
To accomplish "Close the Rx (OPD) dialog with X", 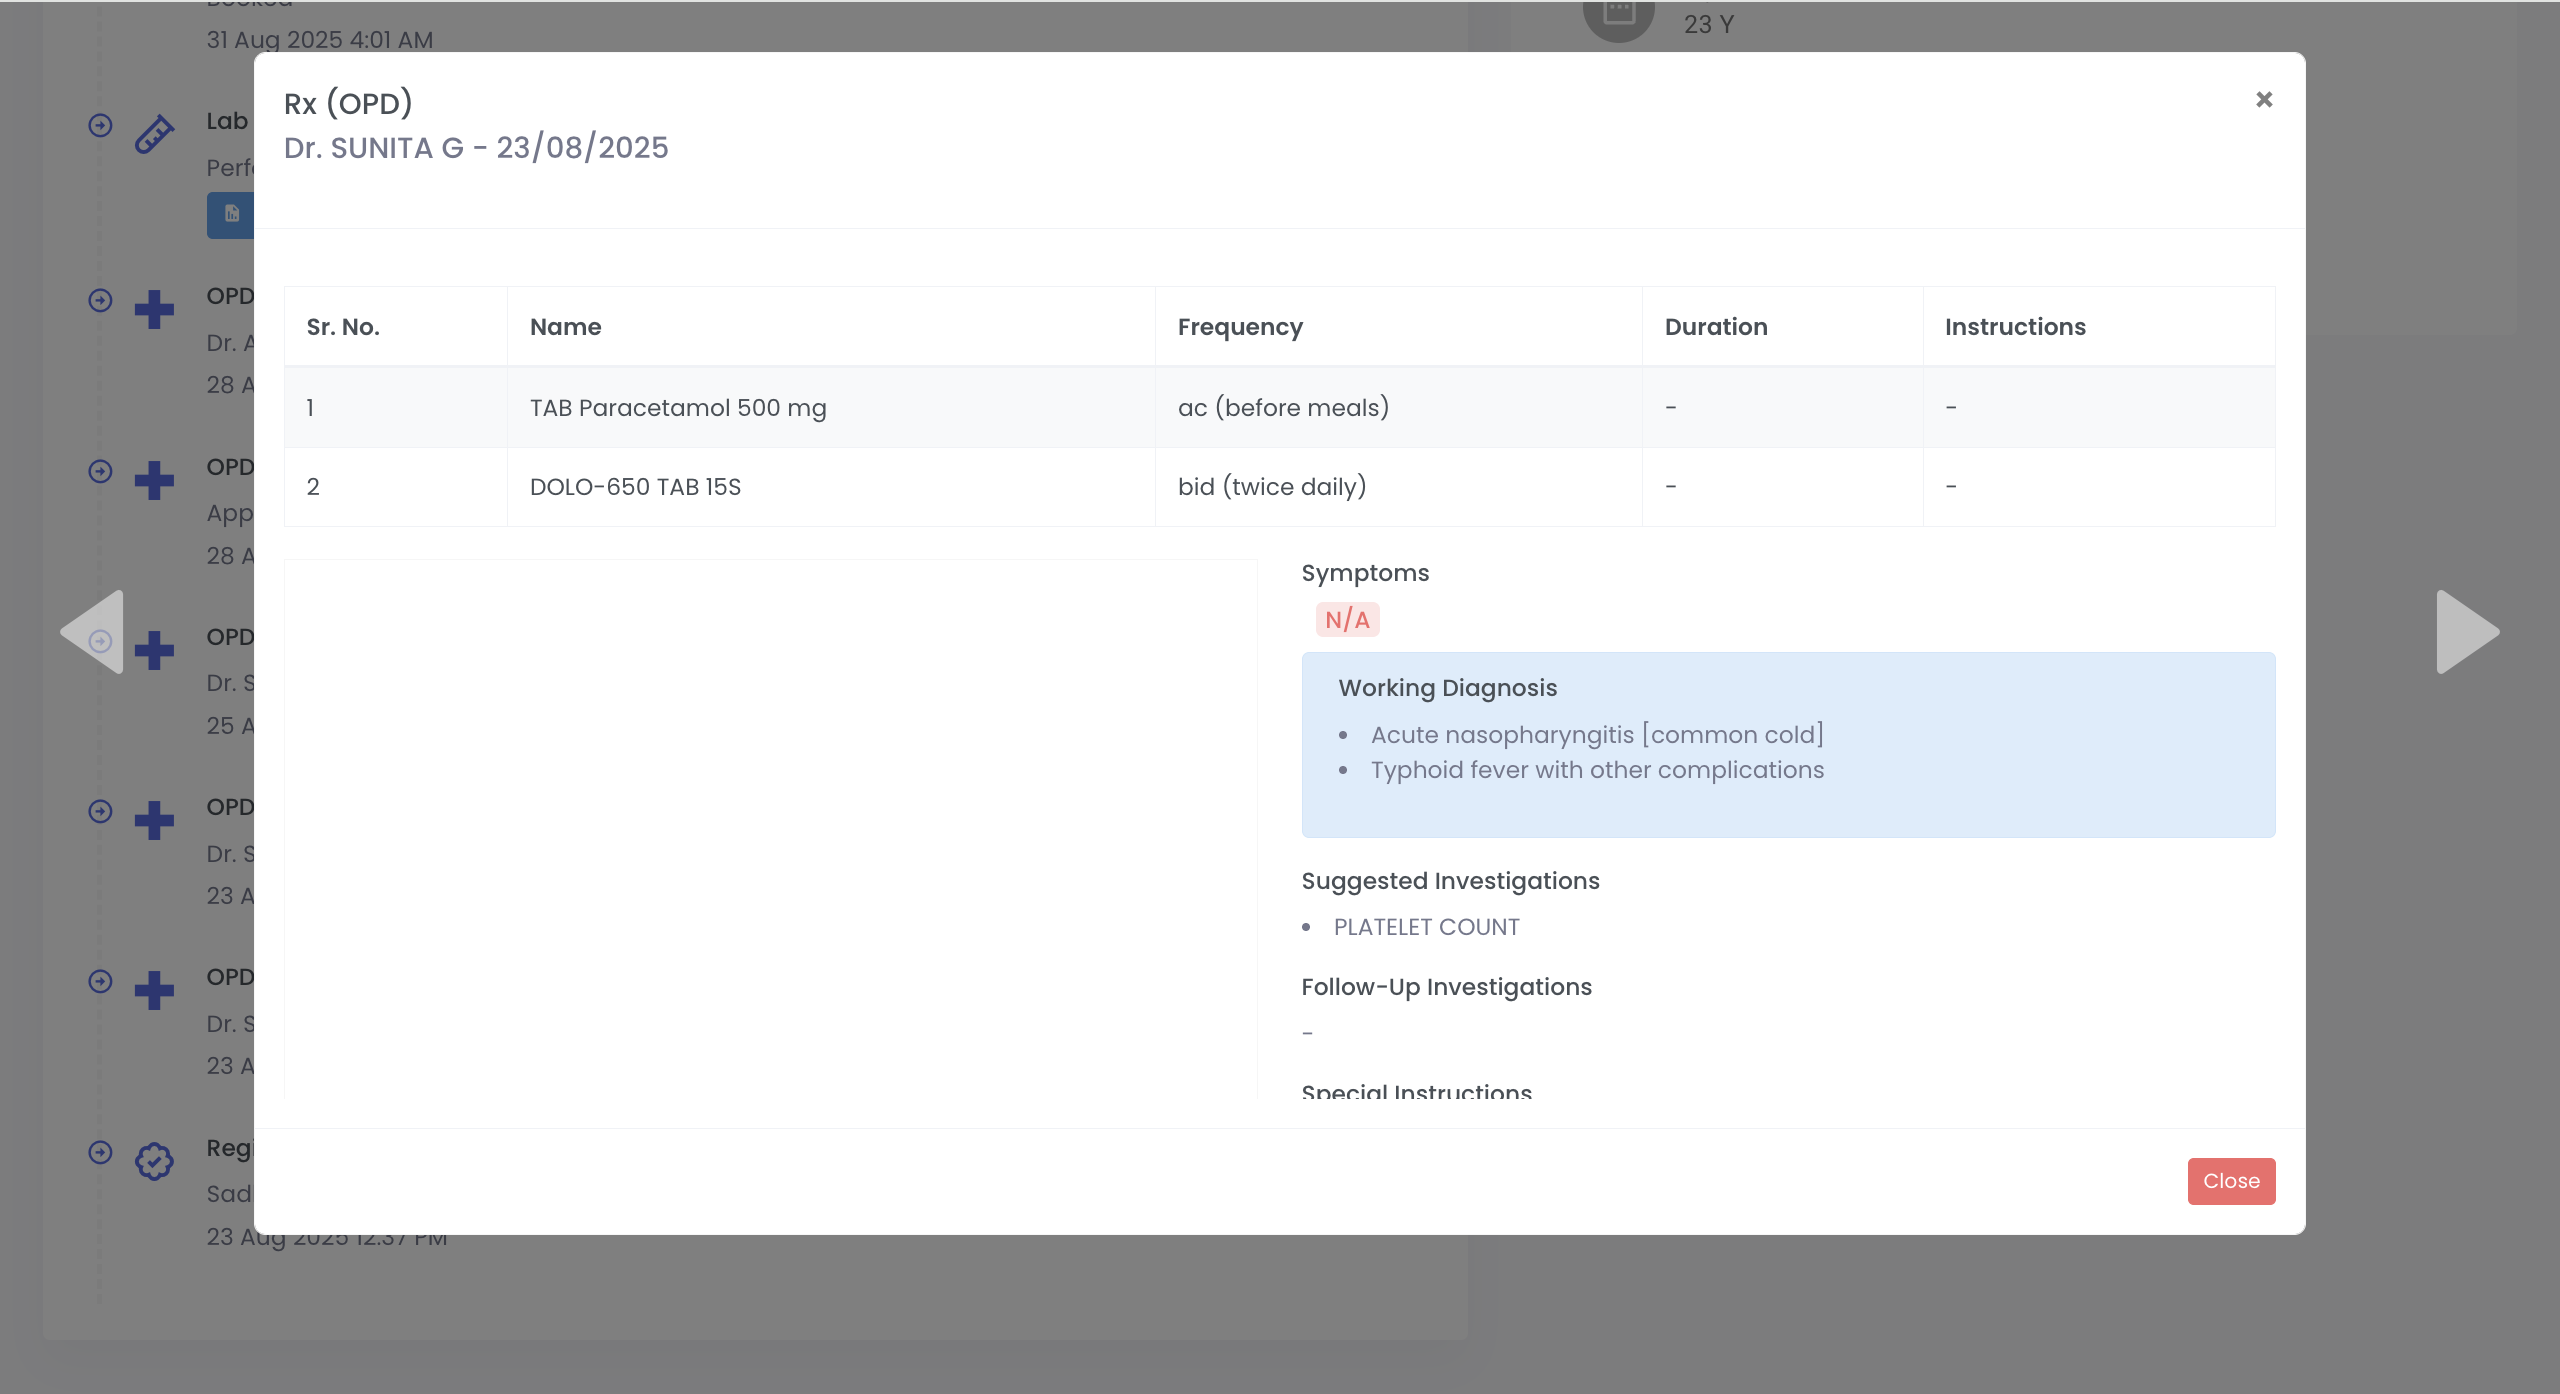I will pos(2264,99).
